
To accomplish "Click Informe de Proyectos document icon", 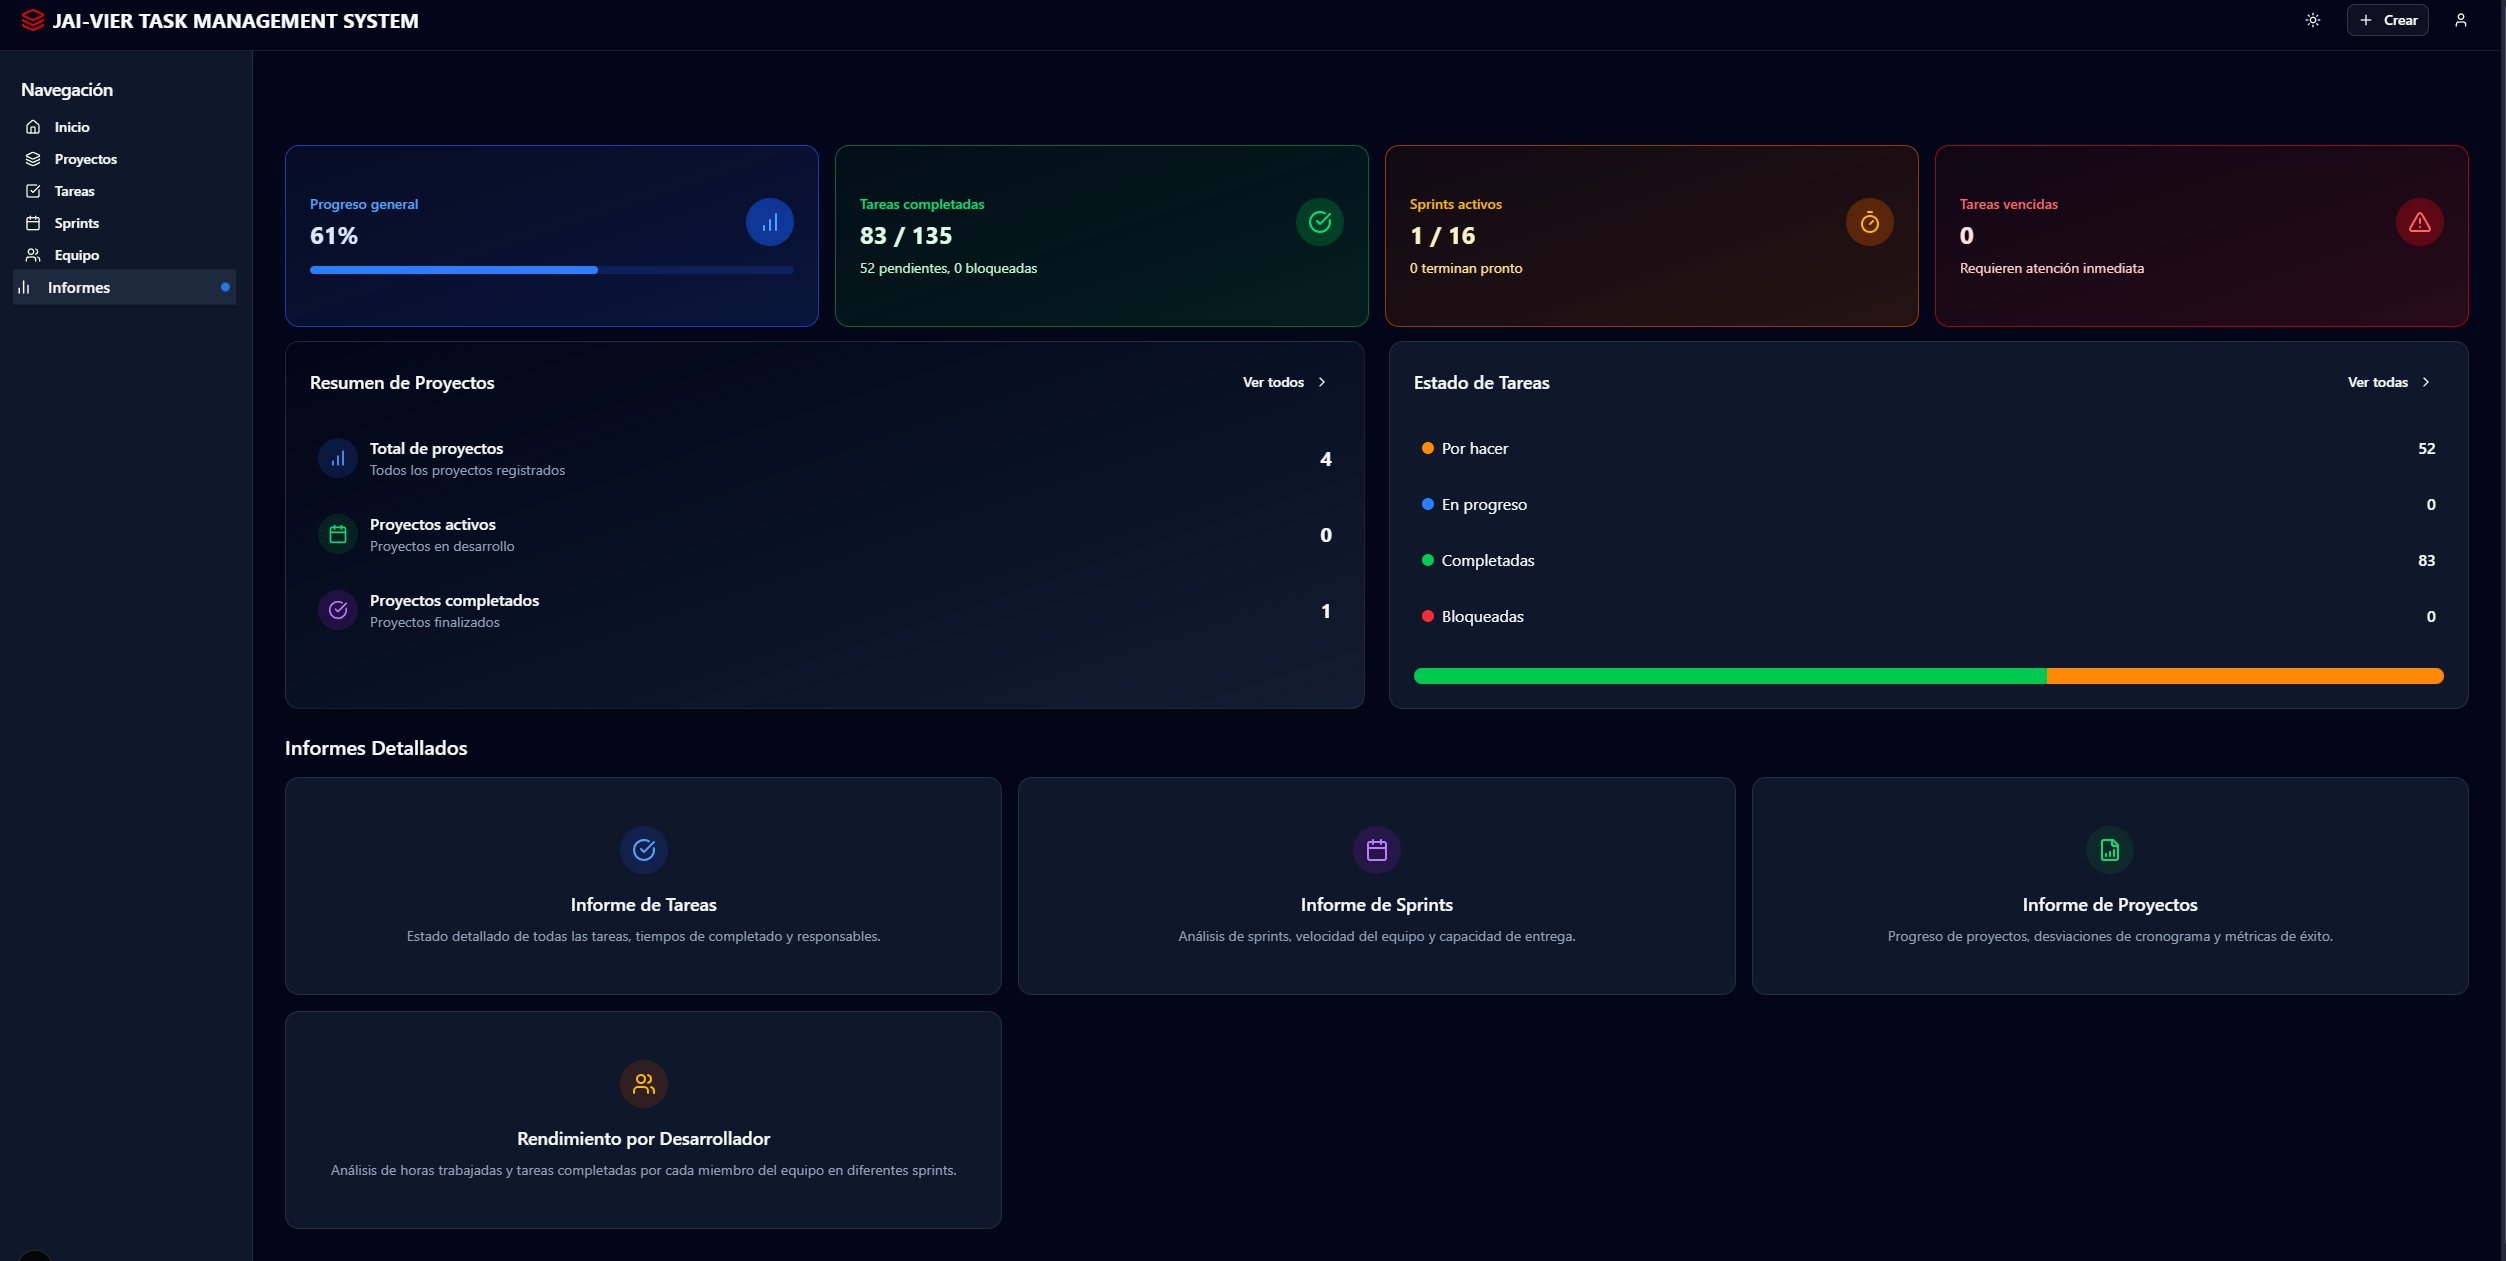I will pyautogui.click(x=2109, y=850).
